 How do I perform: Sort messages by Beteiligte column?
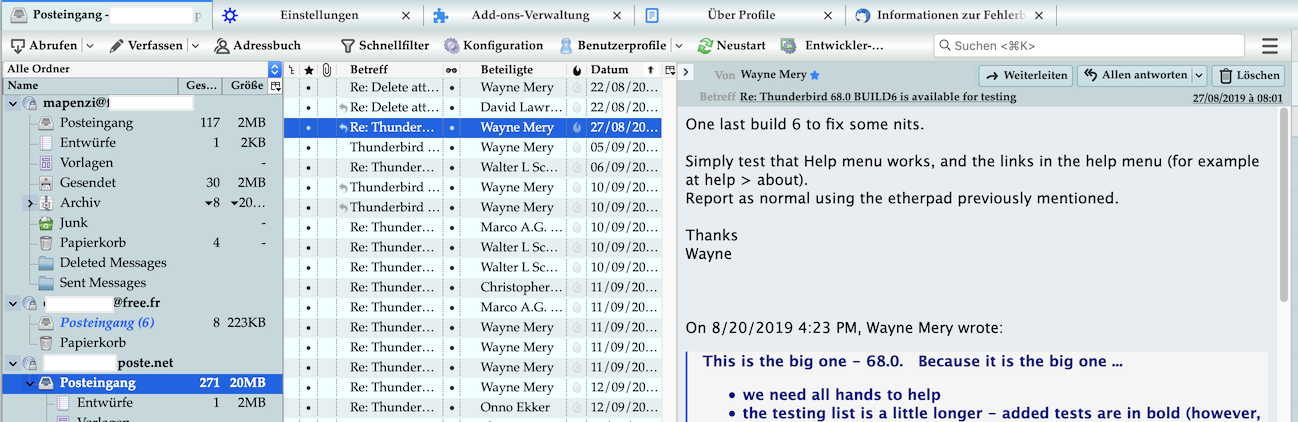click(x=514, y=70)
